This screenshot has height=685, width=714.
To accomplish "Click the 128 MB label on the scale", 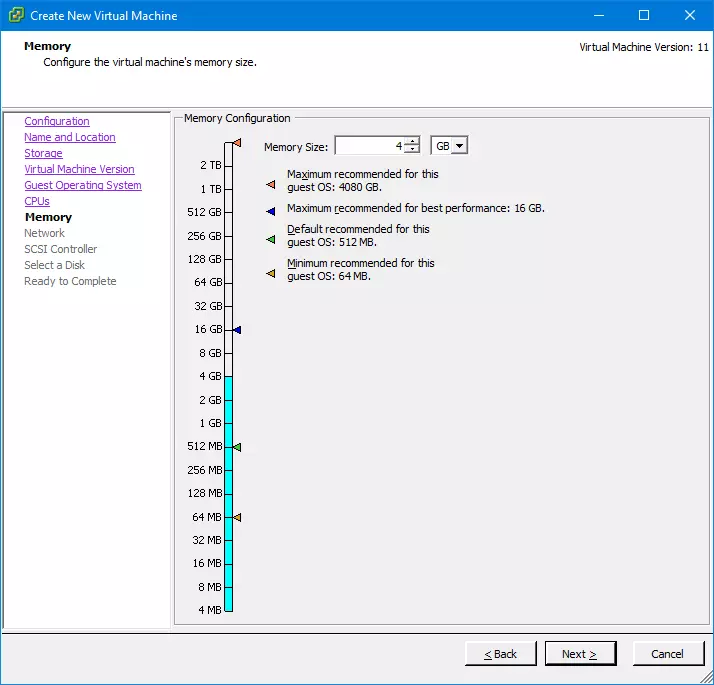I will click(x=205, y=493).
